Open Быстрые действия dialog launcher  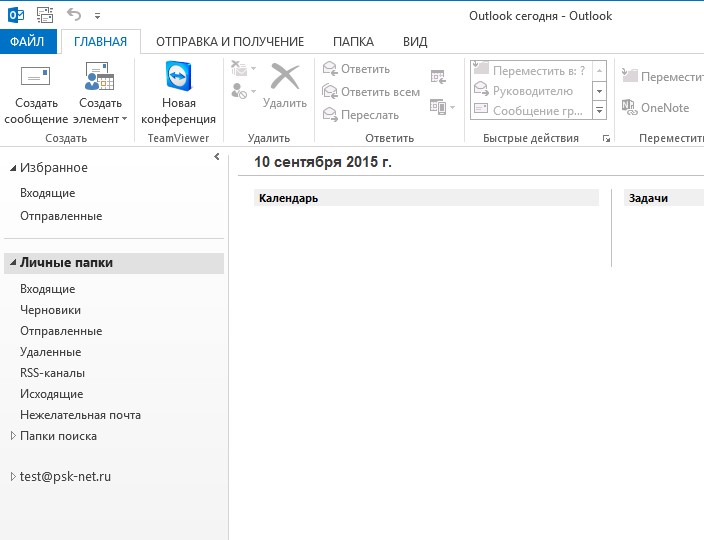click(606, 139)
